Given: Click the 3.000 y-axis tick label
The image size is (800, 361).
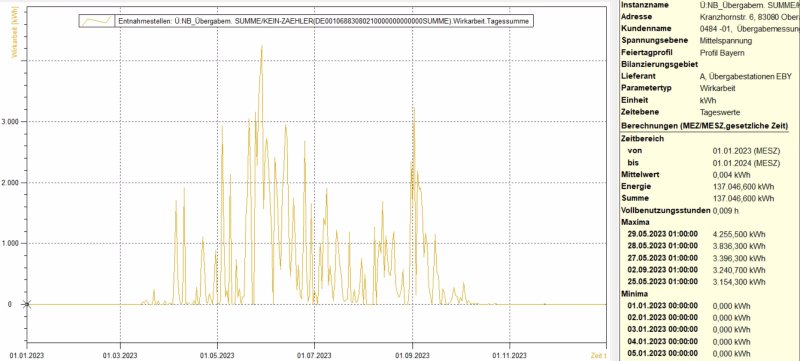Looking at the screenshot, I should point(11,121).
